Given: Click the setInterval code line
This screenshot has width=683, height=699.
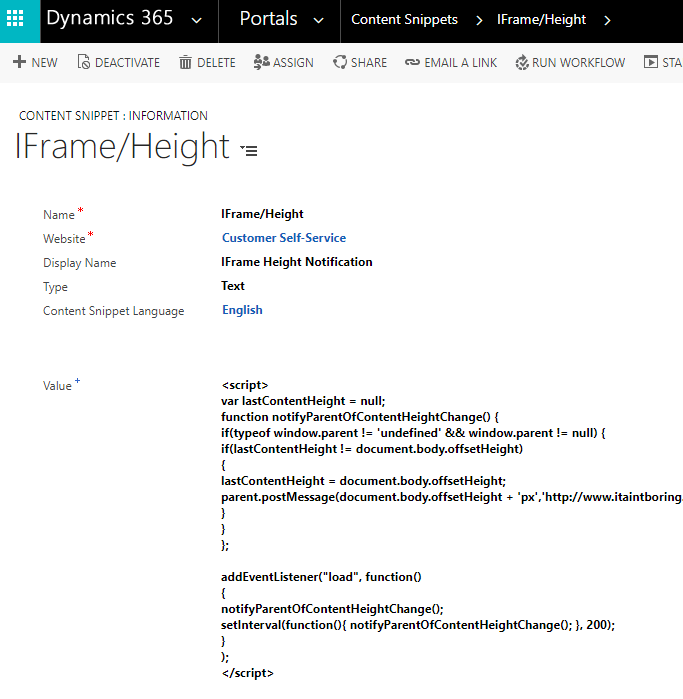Looking at the screenshot, I should 418,625.
